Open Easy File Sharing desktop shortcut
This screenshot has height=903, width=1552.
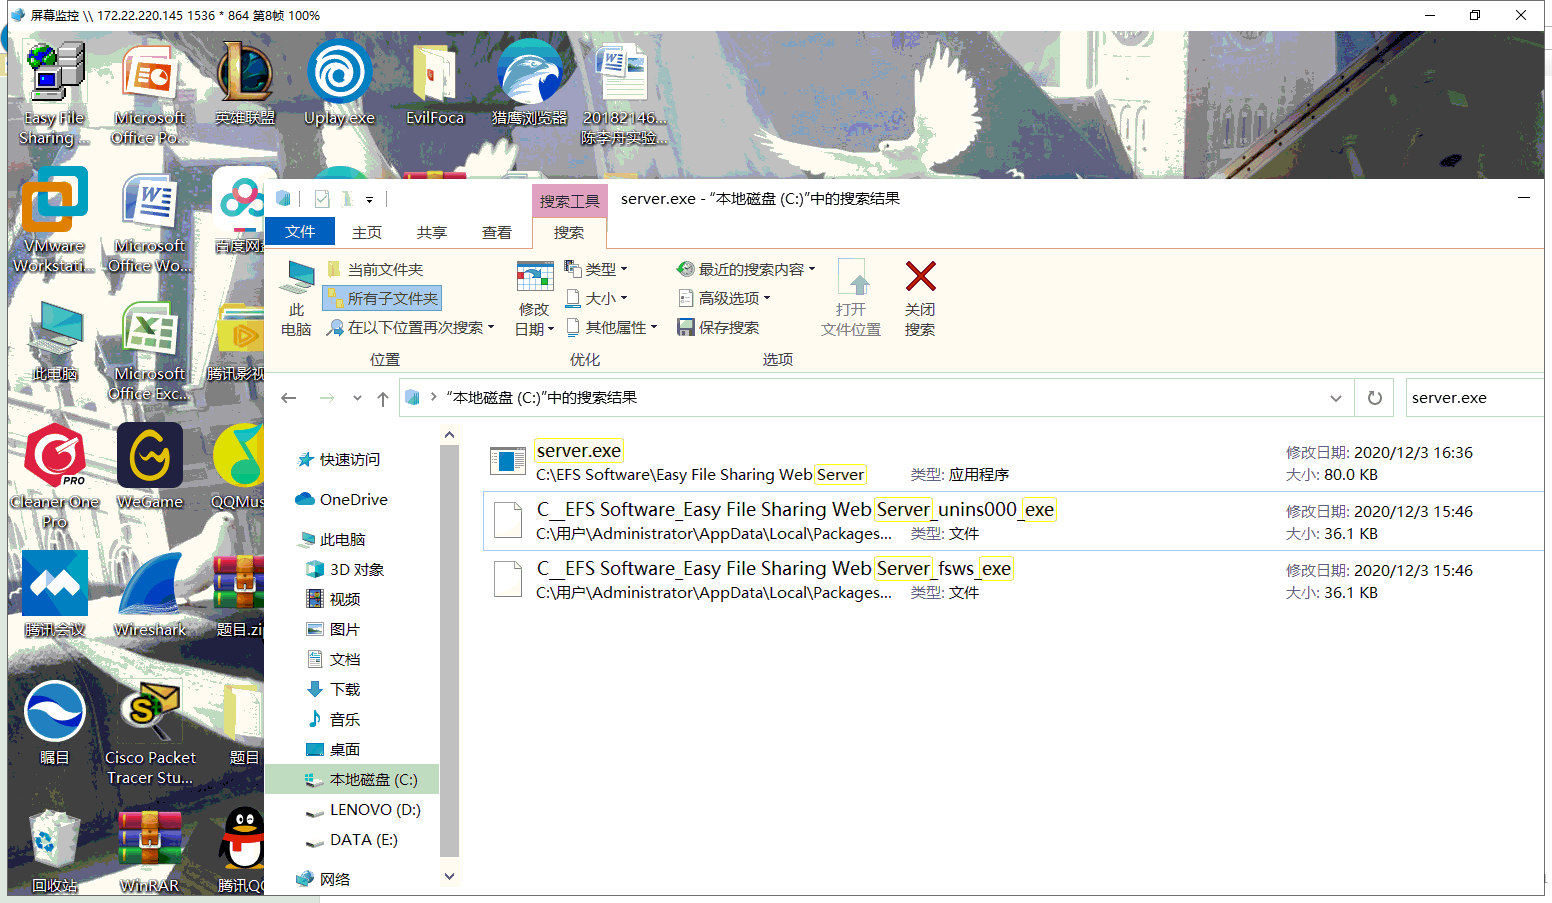pyautogui.click(x=54, y=94)
